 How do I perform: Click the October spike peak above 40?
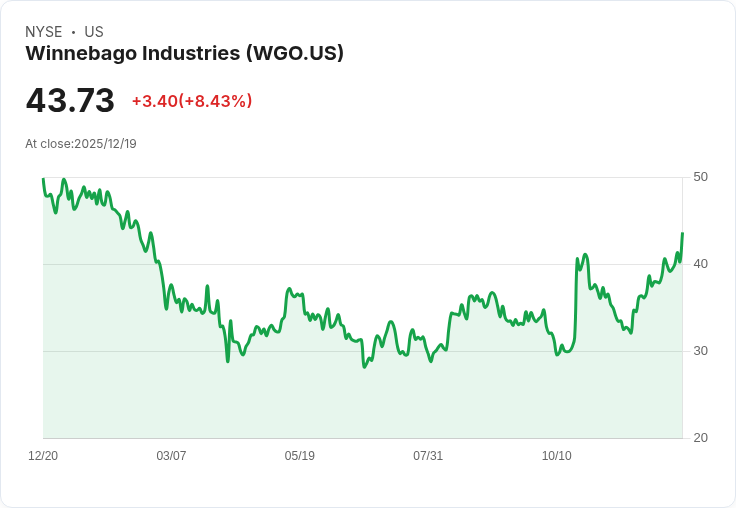pyautogui.click(x=585, y=254)
